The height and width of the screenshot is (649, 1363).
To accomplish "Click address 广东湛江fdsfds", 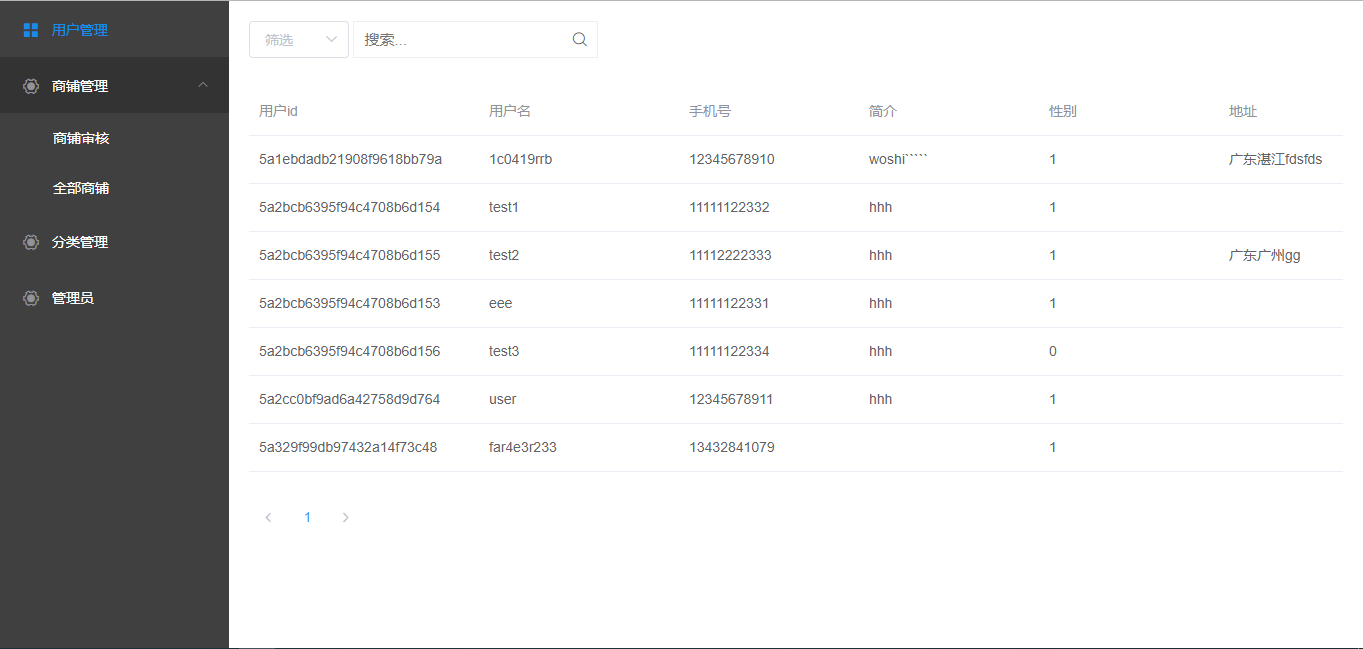I will [x=1276, y=159].
